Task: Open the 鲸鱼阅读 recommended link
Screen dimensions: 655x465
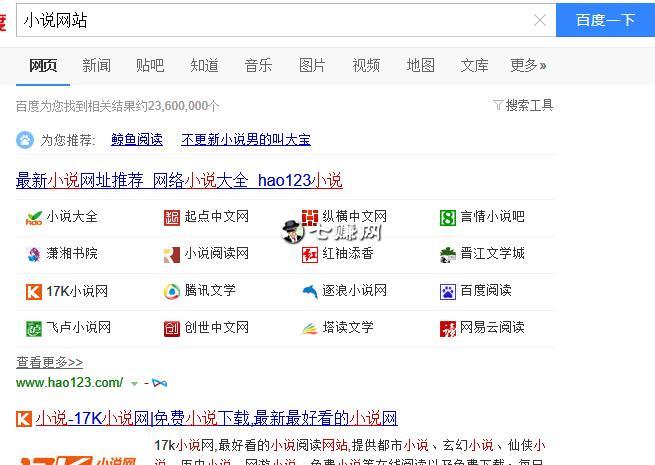Action: [137, 140]
